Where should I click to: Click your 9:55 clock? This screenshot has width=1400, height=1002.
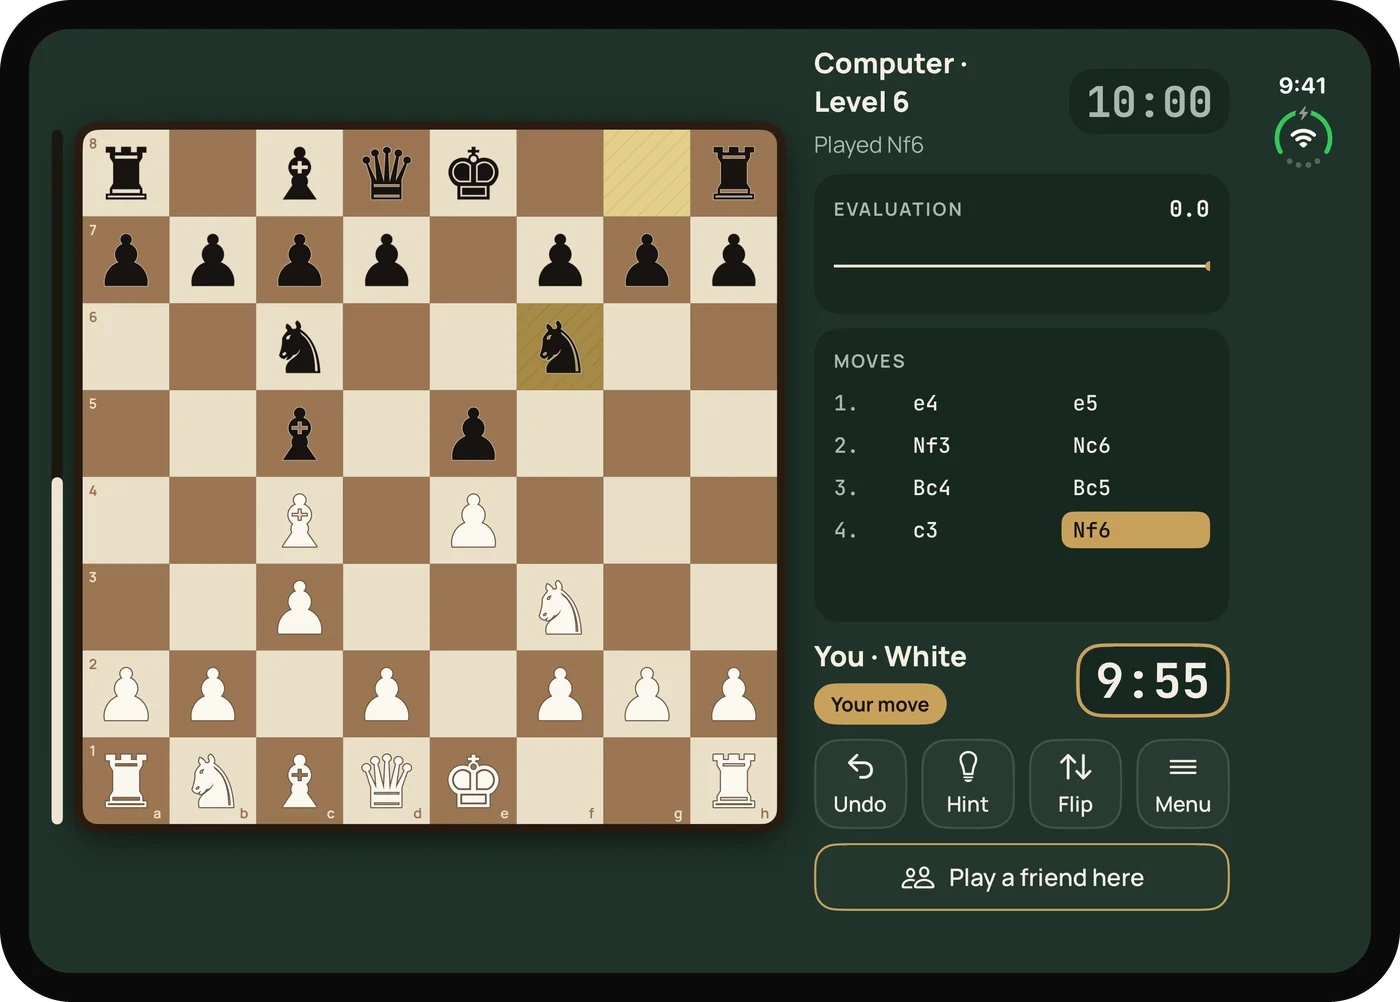(x=1152, y=681)
